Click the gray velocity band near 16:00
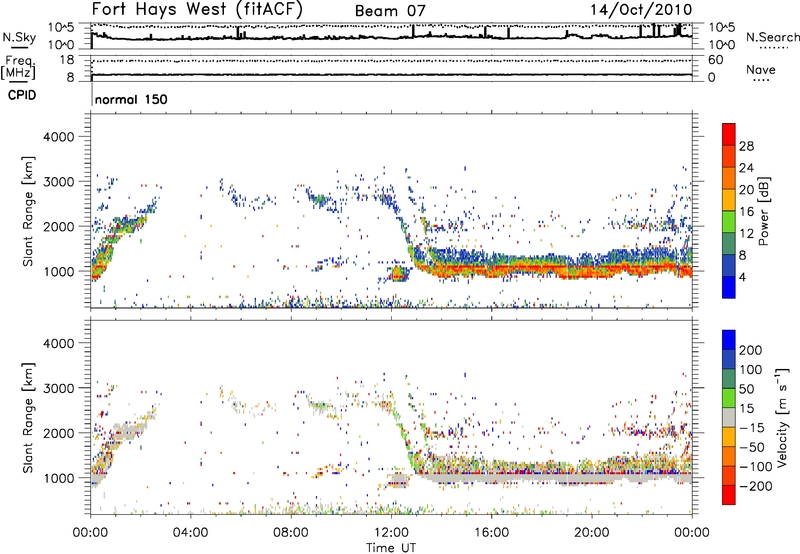The height and width of the screenshot is (554, 800). point(491,479)
